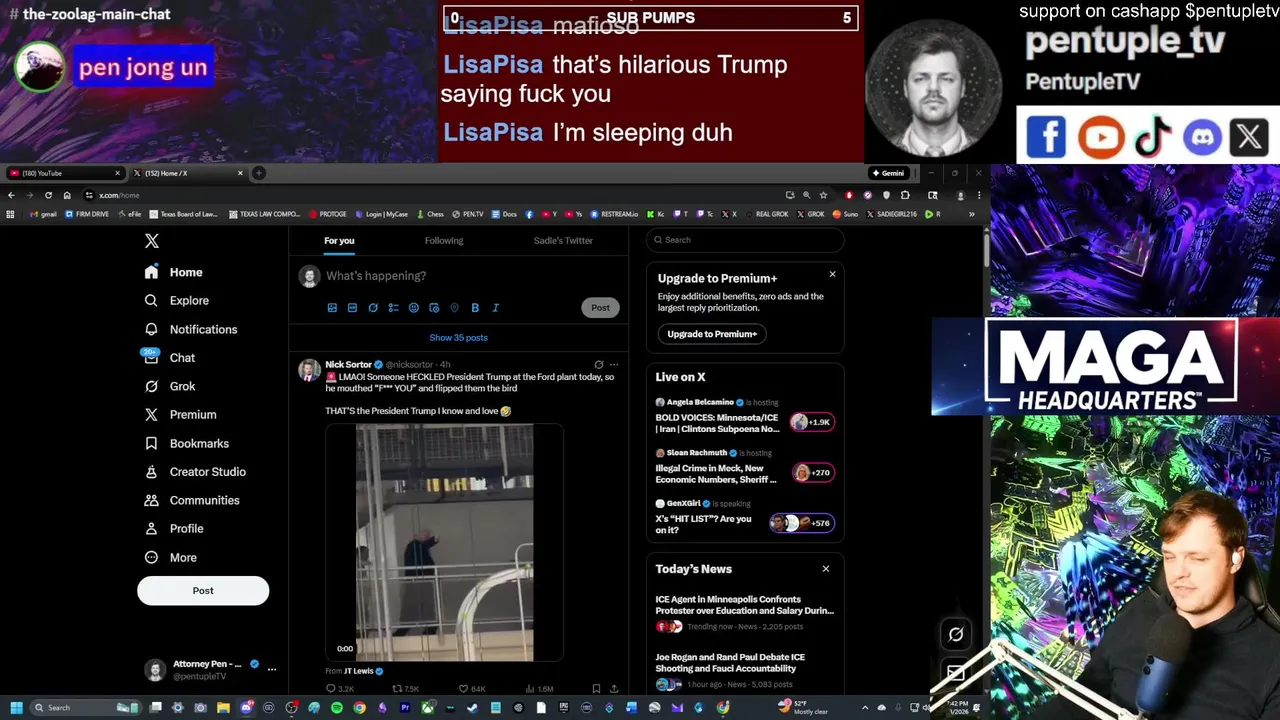Screen dimensions: 1280x720
Task: Click the grey Post button in composer
Action: [600, 307]
